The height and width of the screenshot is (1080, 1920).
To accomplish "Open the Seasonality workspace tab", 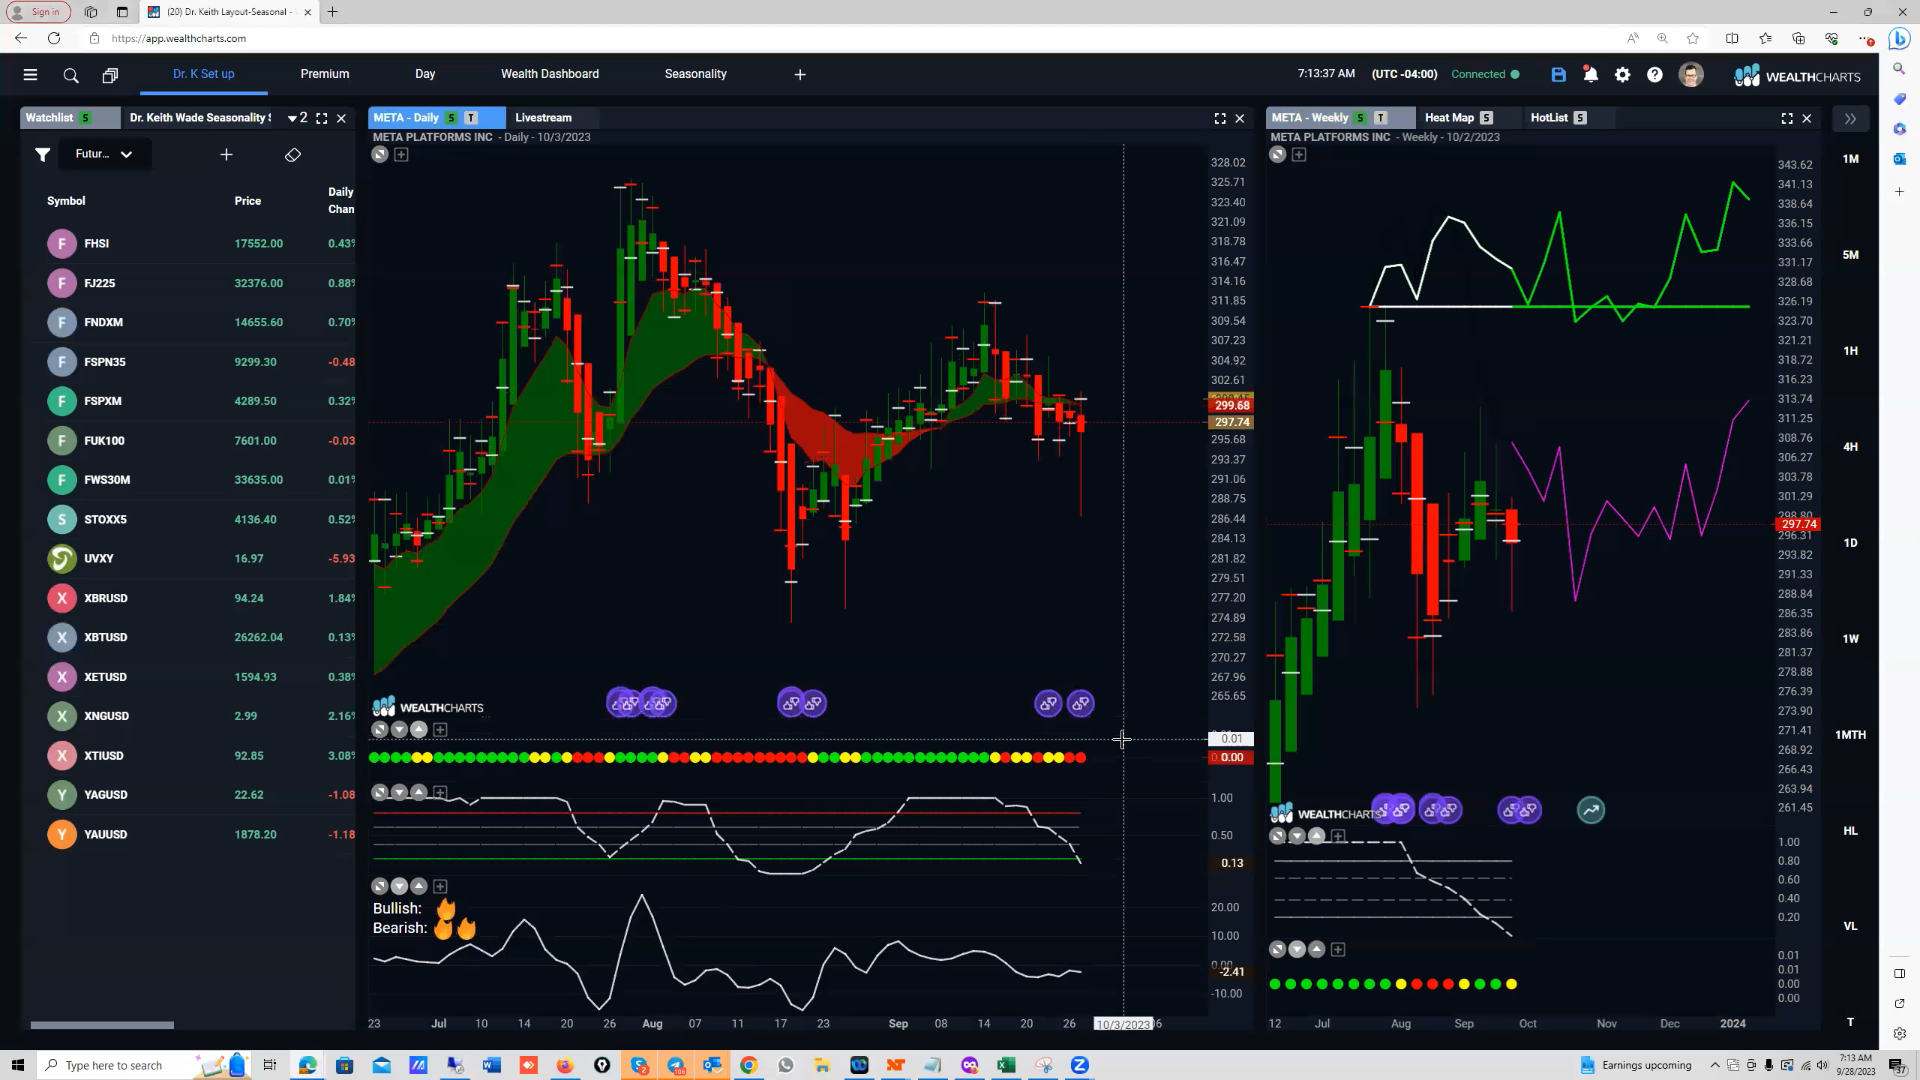I will click(x=696, y=74).
